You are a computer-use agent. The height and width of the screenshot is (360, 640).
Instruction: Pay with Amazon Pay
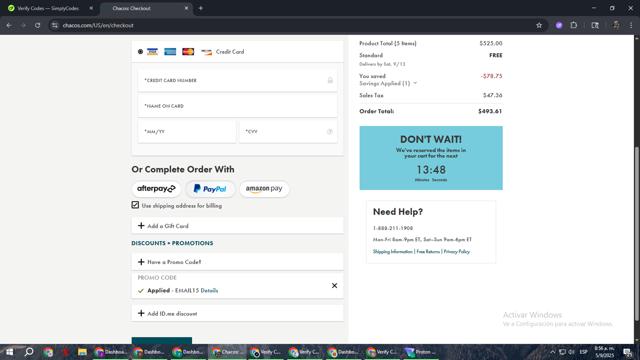coord(264,189)
